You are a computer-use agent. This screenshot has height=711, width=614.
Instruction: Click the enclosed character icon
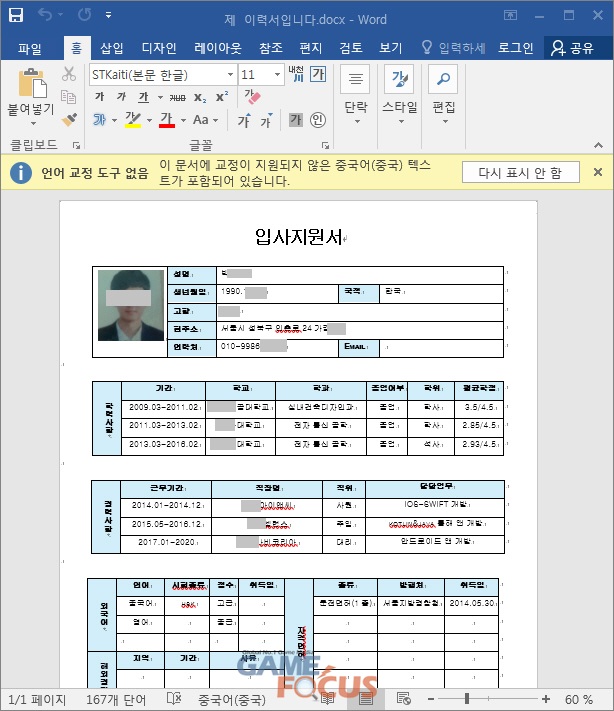318,120
